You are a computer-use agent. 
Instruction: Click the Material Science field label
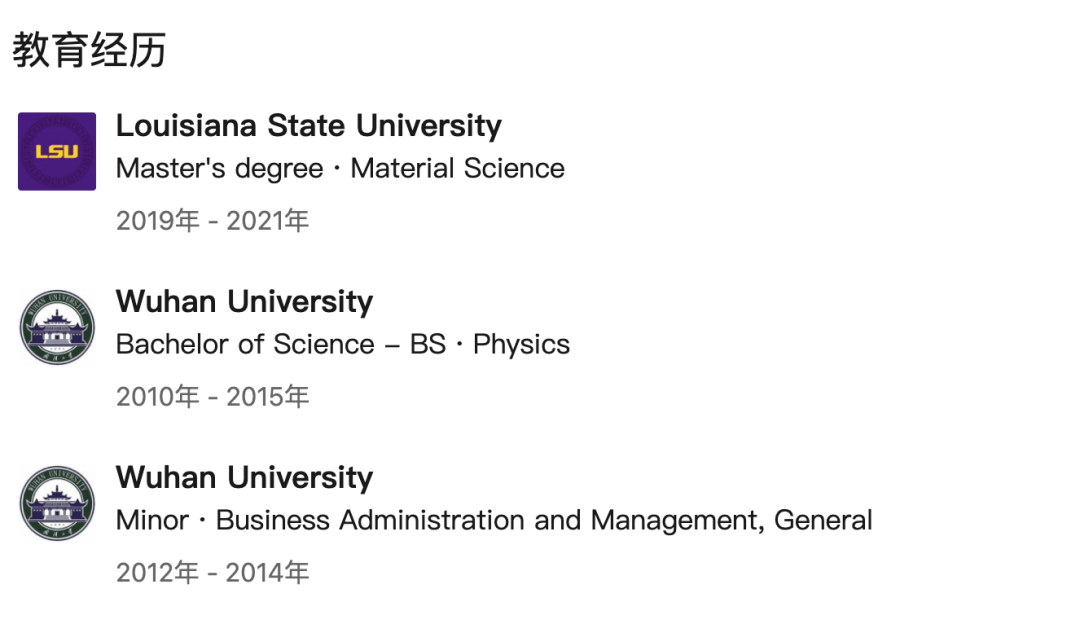point(457,169)
